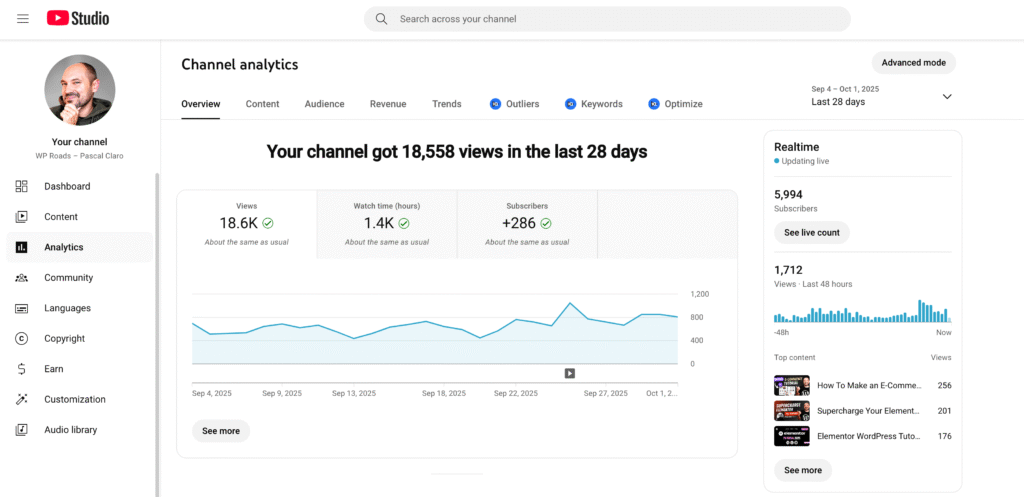
Task: Click the Earn dollar icon
Action: (x=22, y=369)
